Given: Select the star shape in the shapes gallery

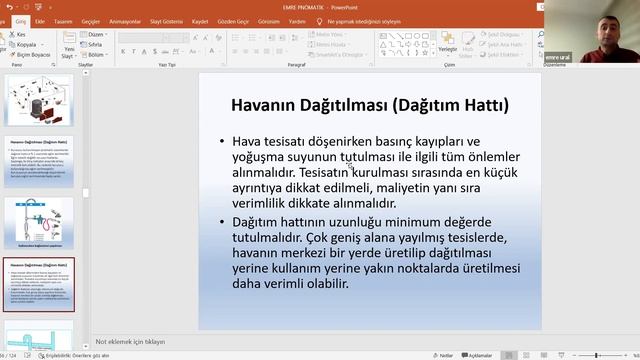Looking at the screenshot, I should (x=425, y=53).
